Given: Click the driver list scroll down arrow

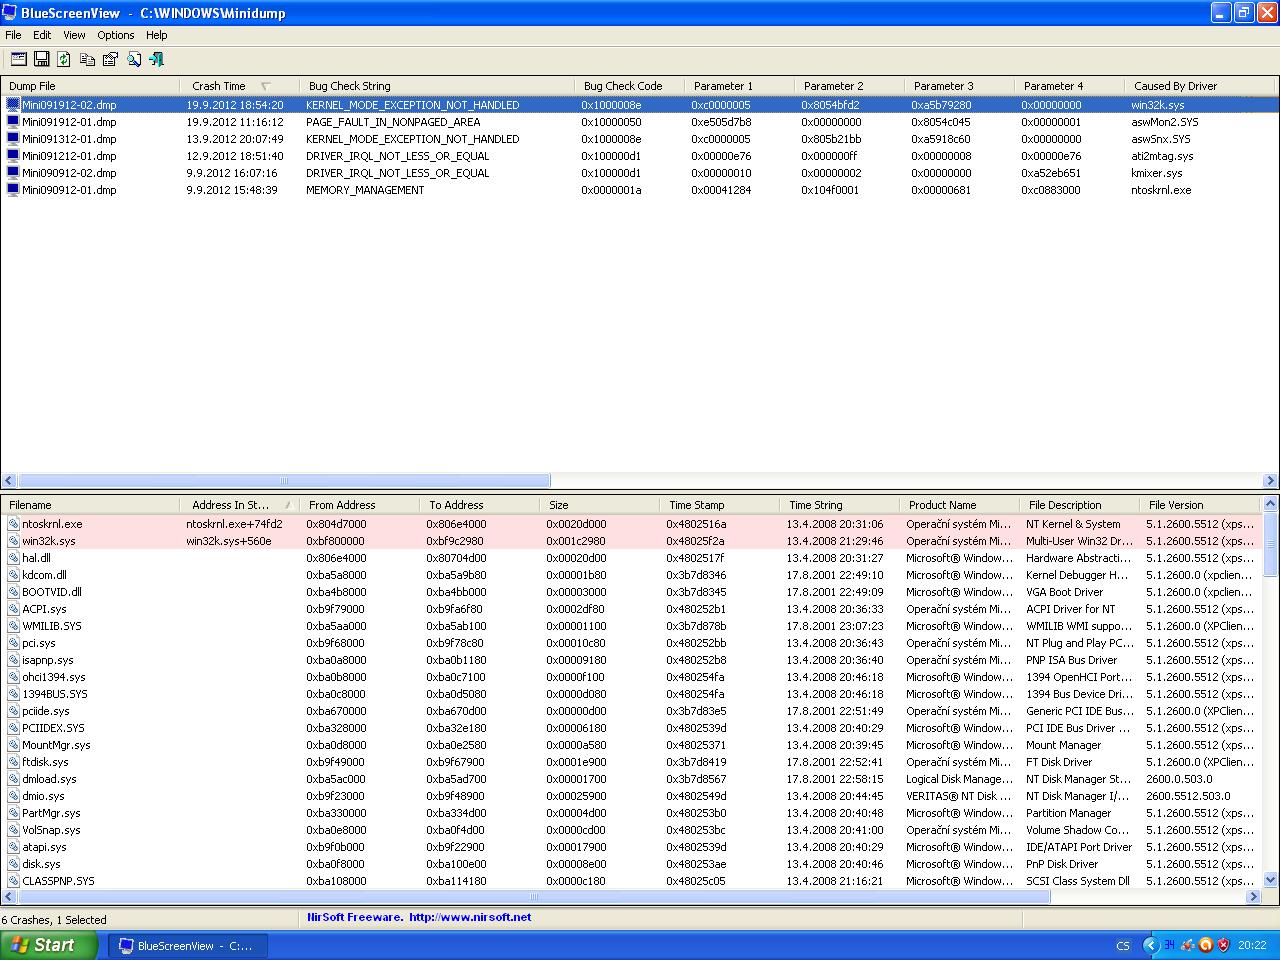Looking at the screenshot, I should [x=1271, y=880].
